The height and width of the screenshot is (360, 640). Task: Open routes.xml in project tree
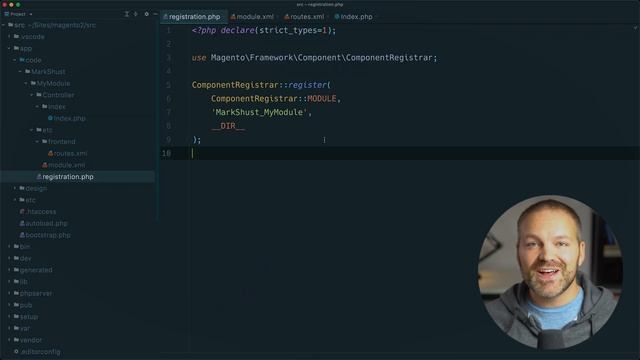pyautogui.click(x=67, y=153)
